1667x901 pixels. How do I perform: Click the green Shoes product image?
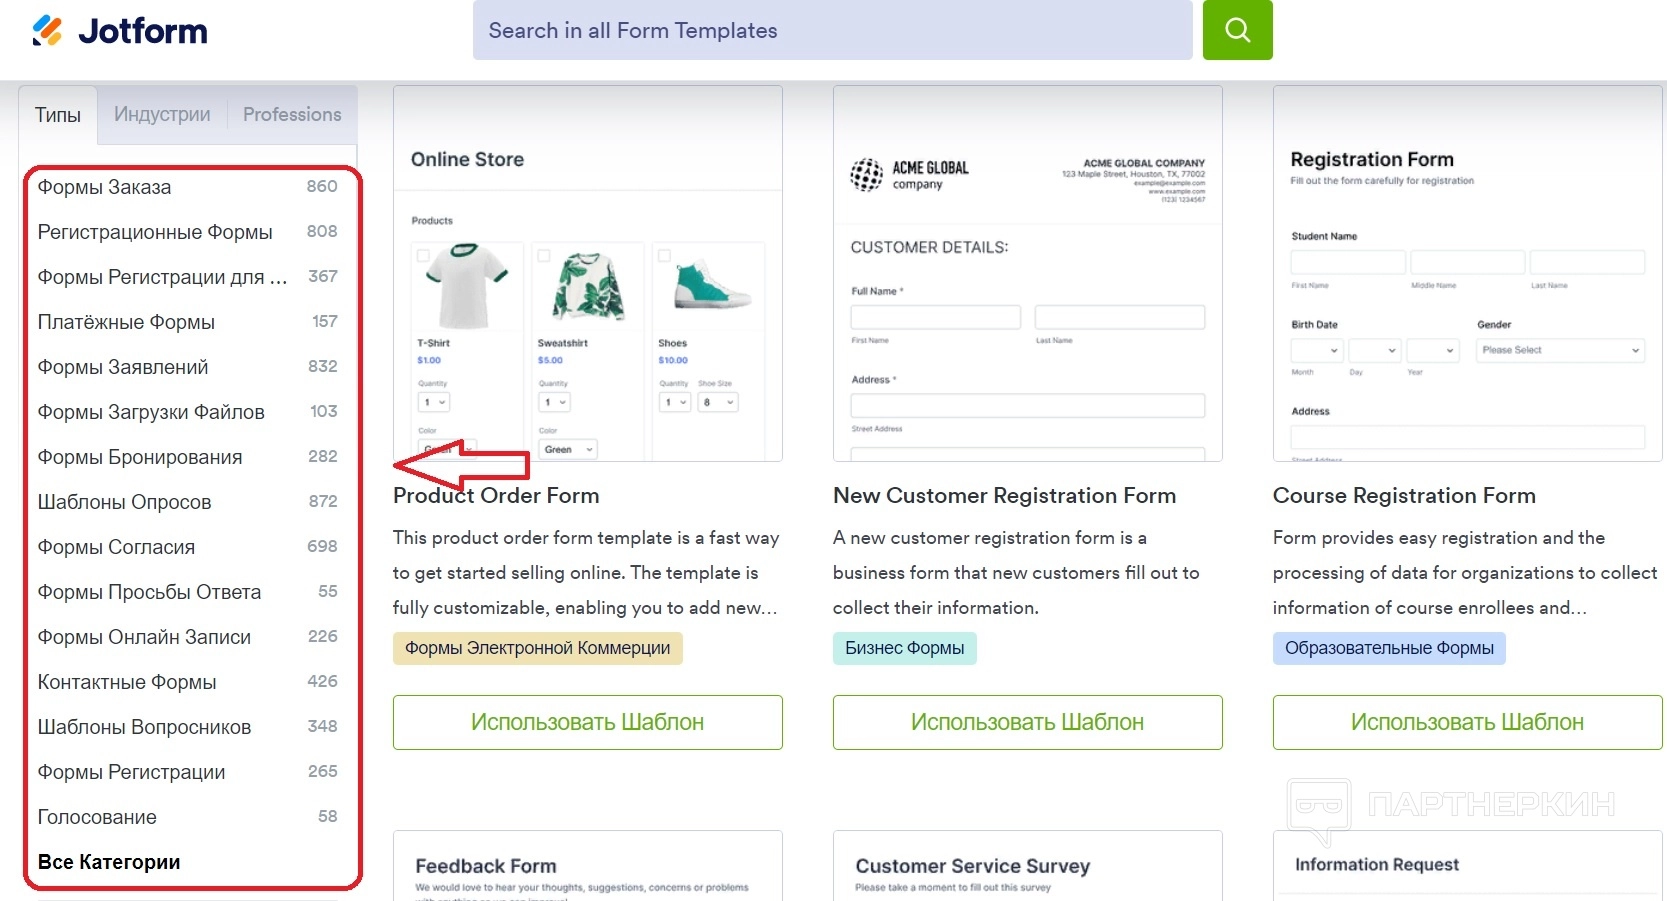709,285
